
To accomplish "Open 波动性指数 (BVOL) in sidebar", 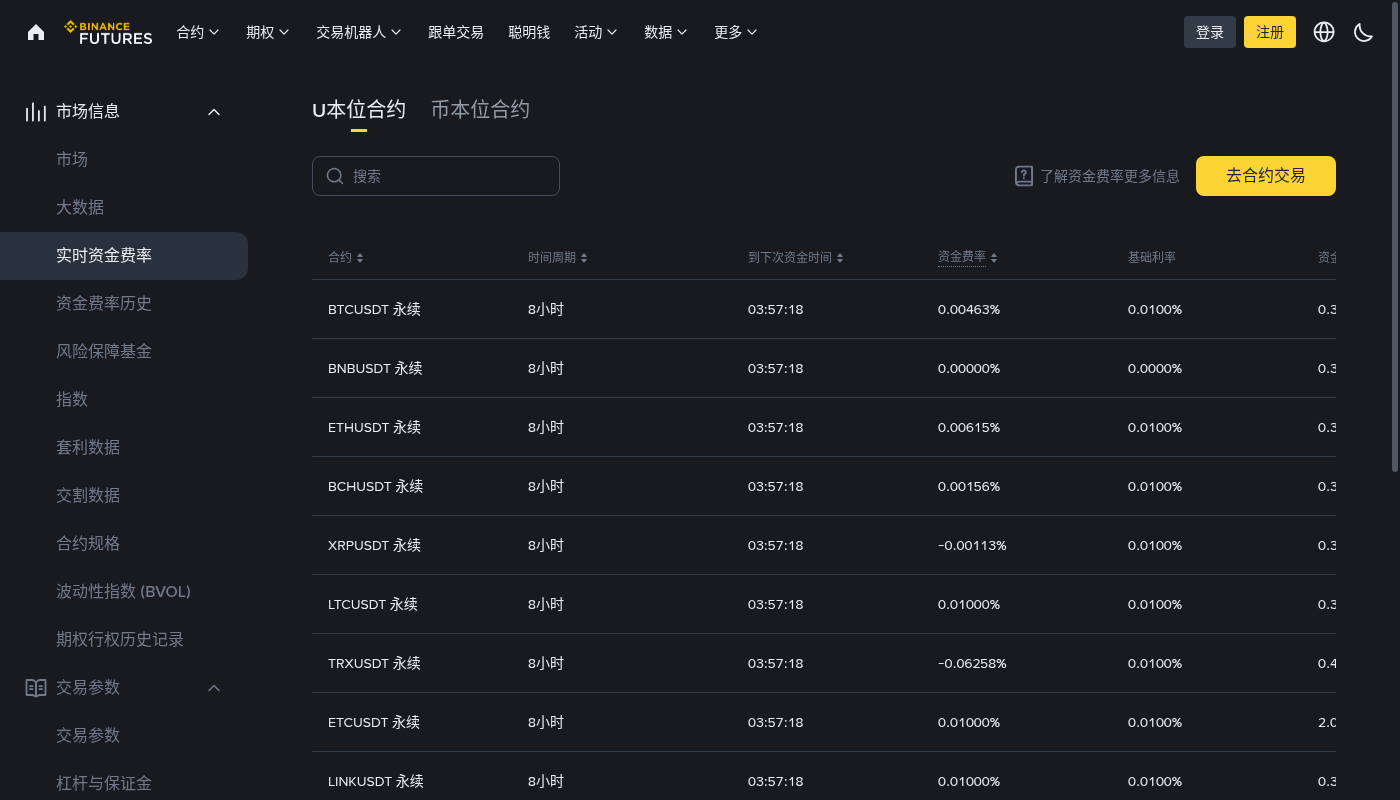I will pyautogui.click(x=123, y=592).
